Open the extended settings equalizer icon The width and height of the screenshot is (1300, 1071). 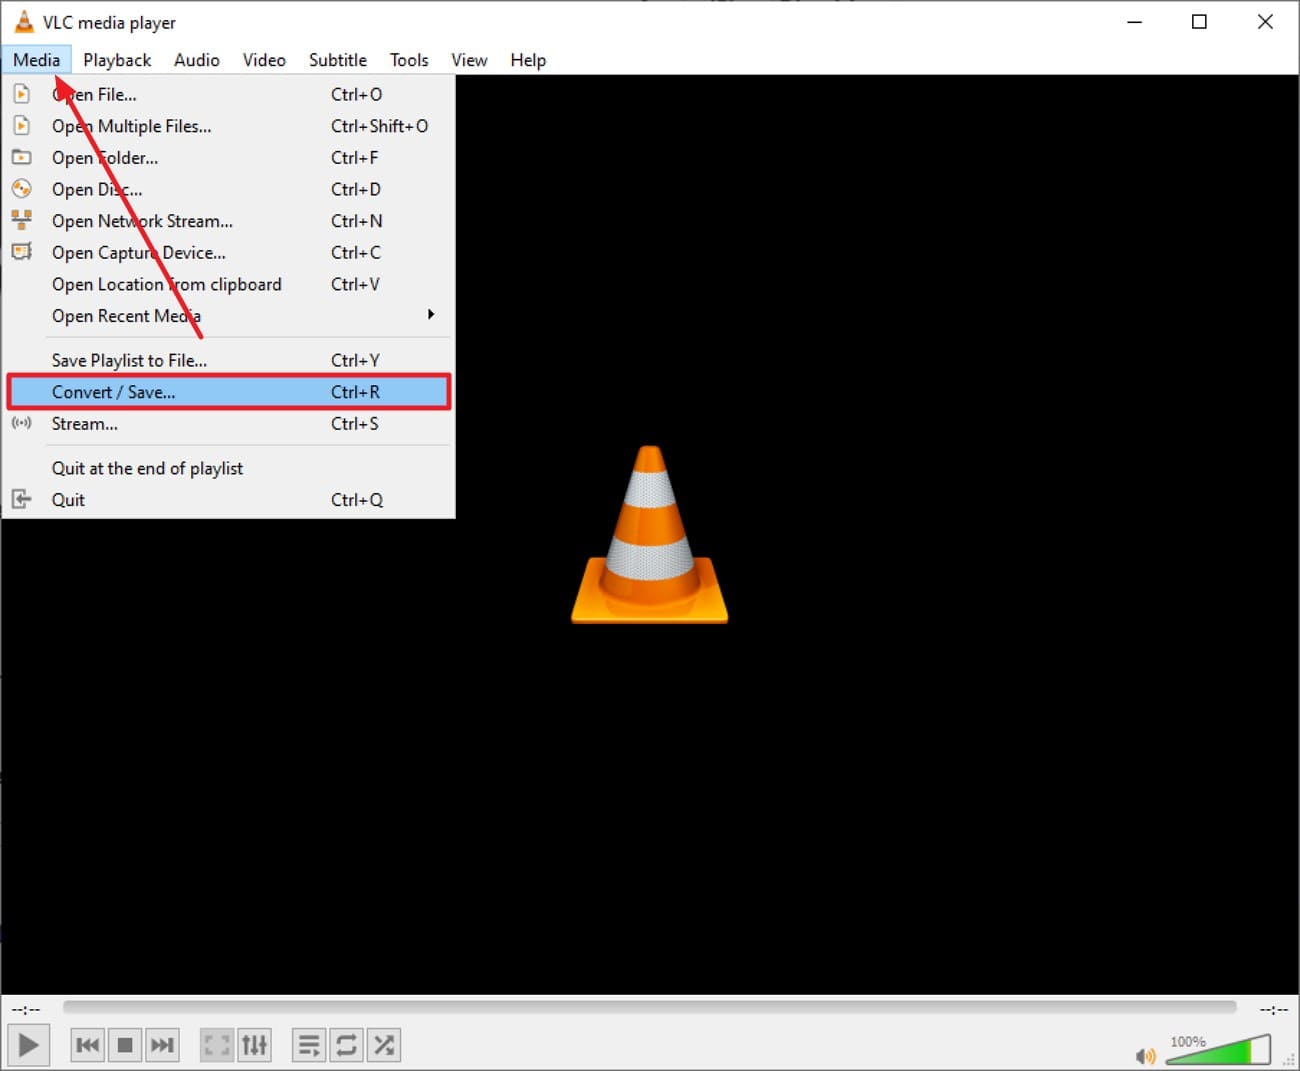[255, 1044]
